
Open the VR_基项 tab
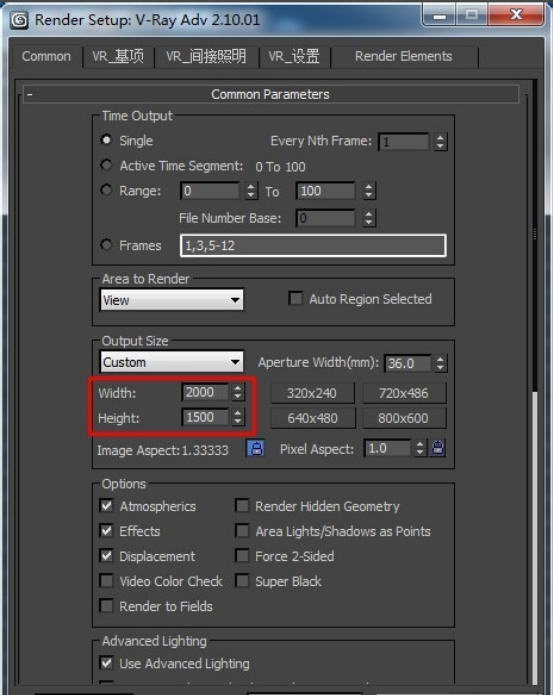tap(118, 56)
